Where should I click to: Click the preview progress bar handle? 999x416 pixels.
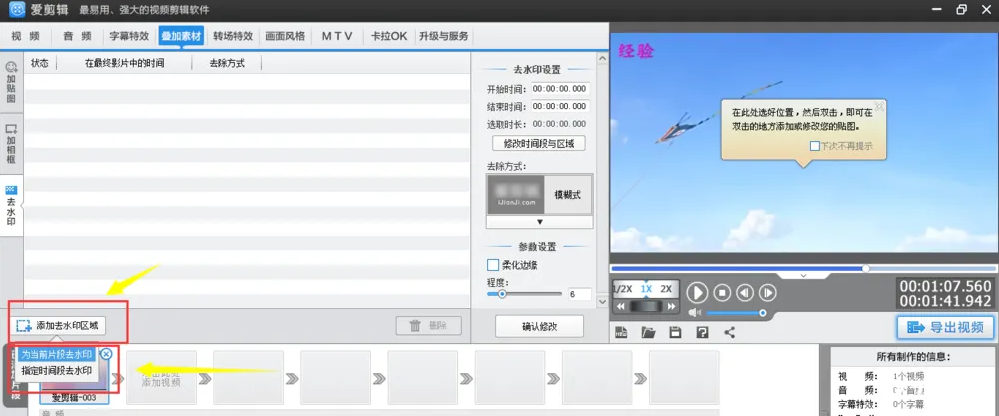point(866,268)
